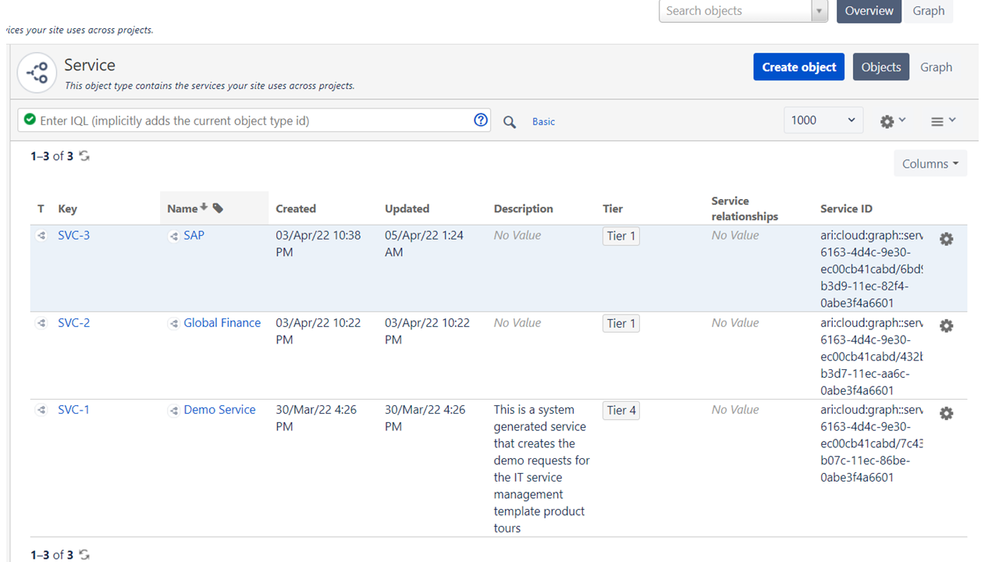Click green IQL valid check icon
Image resolution: width=999 pixels, height=562 pixels.
(x=29, y=119)
